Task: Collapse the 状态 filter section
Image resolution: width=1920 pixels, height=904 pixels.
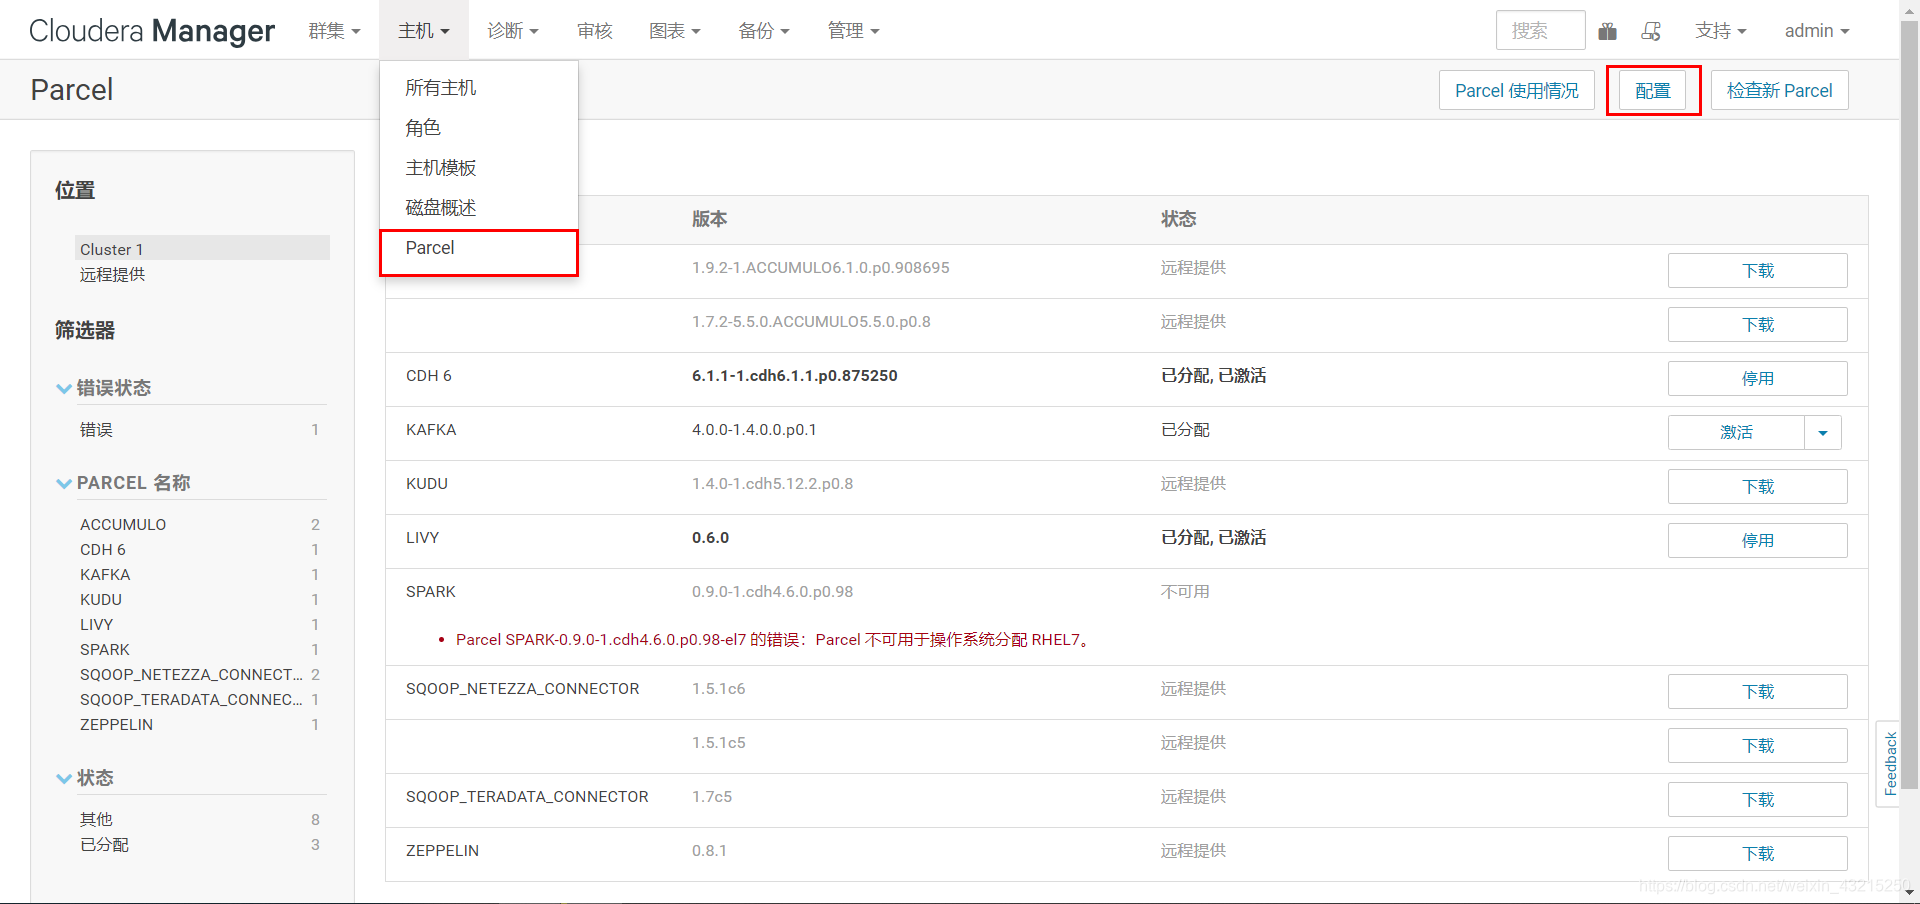Action: [85, 778]
